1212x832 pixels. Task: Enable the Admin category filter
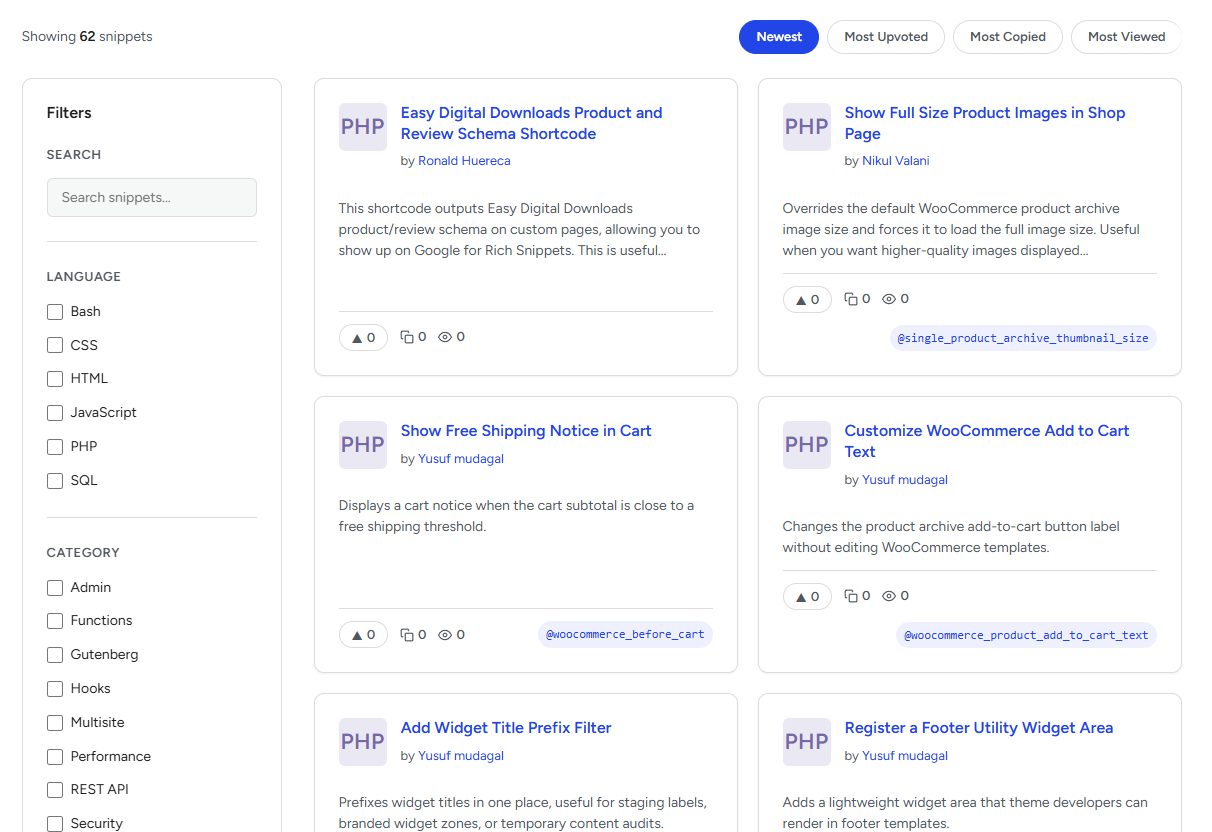55,588
